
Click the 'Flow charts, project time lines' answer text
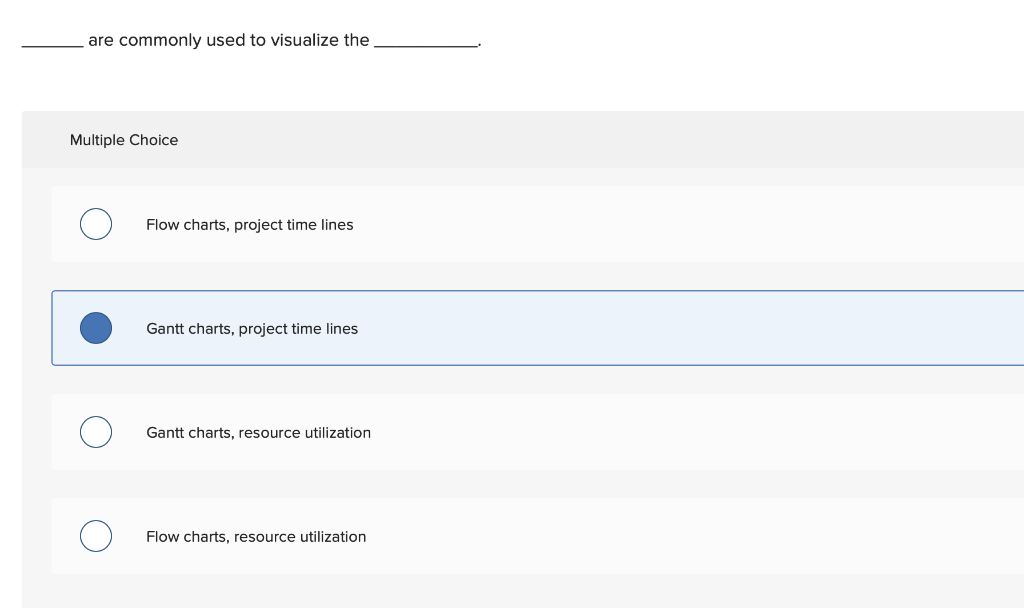click(249, 225)
